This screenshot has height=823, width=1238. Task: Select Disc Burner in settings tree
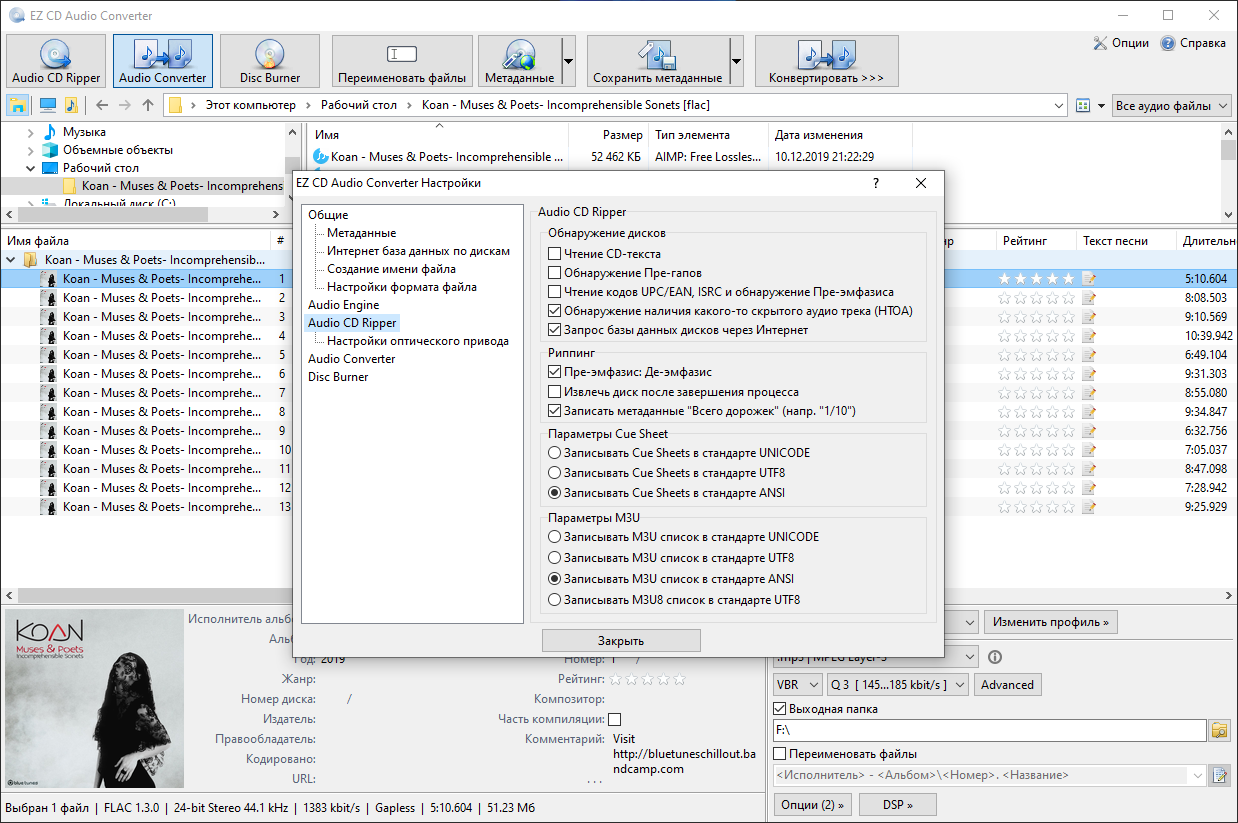tap(338, 377)
